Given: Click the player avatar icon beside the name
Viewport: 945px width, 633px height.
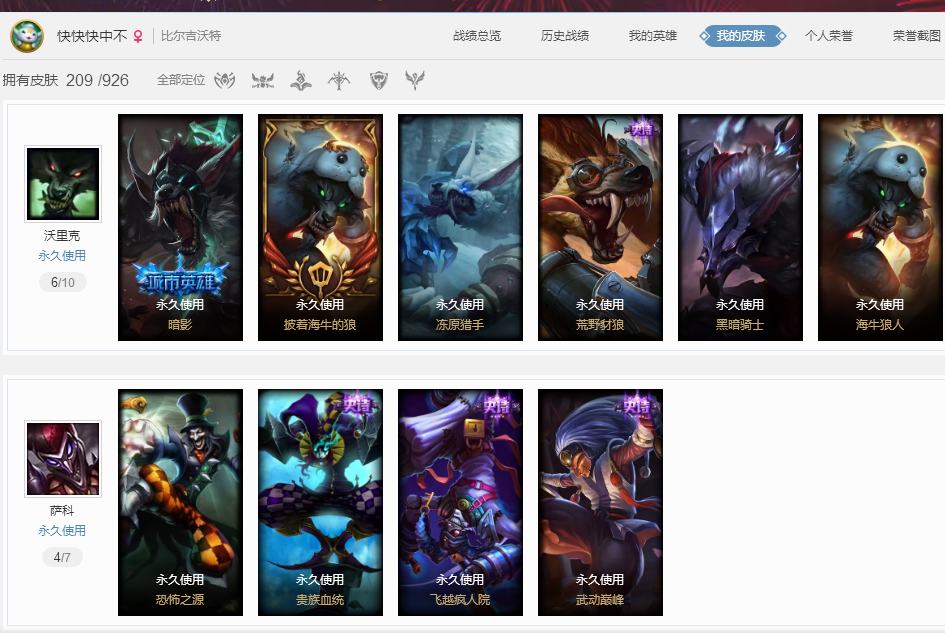Looking at the screenshot, I should (27, 36).
